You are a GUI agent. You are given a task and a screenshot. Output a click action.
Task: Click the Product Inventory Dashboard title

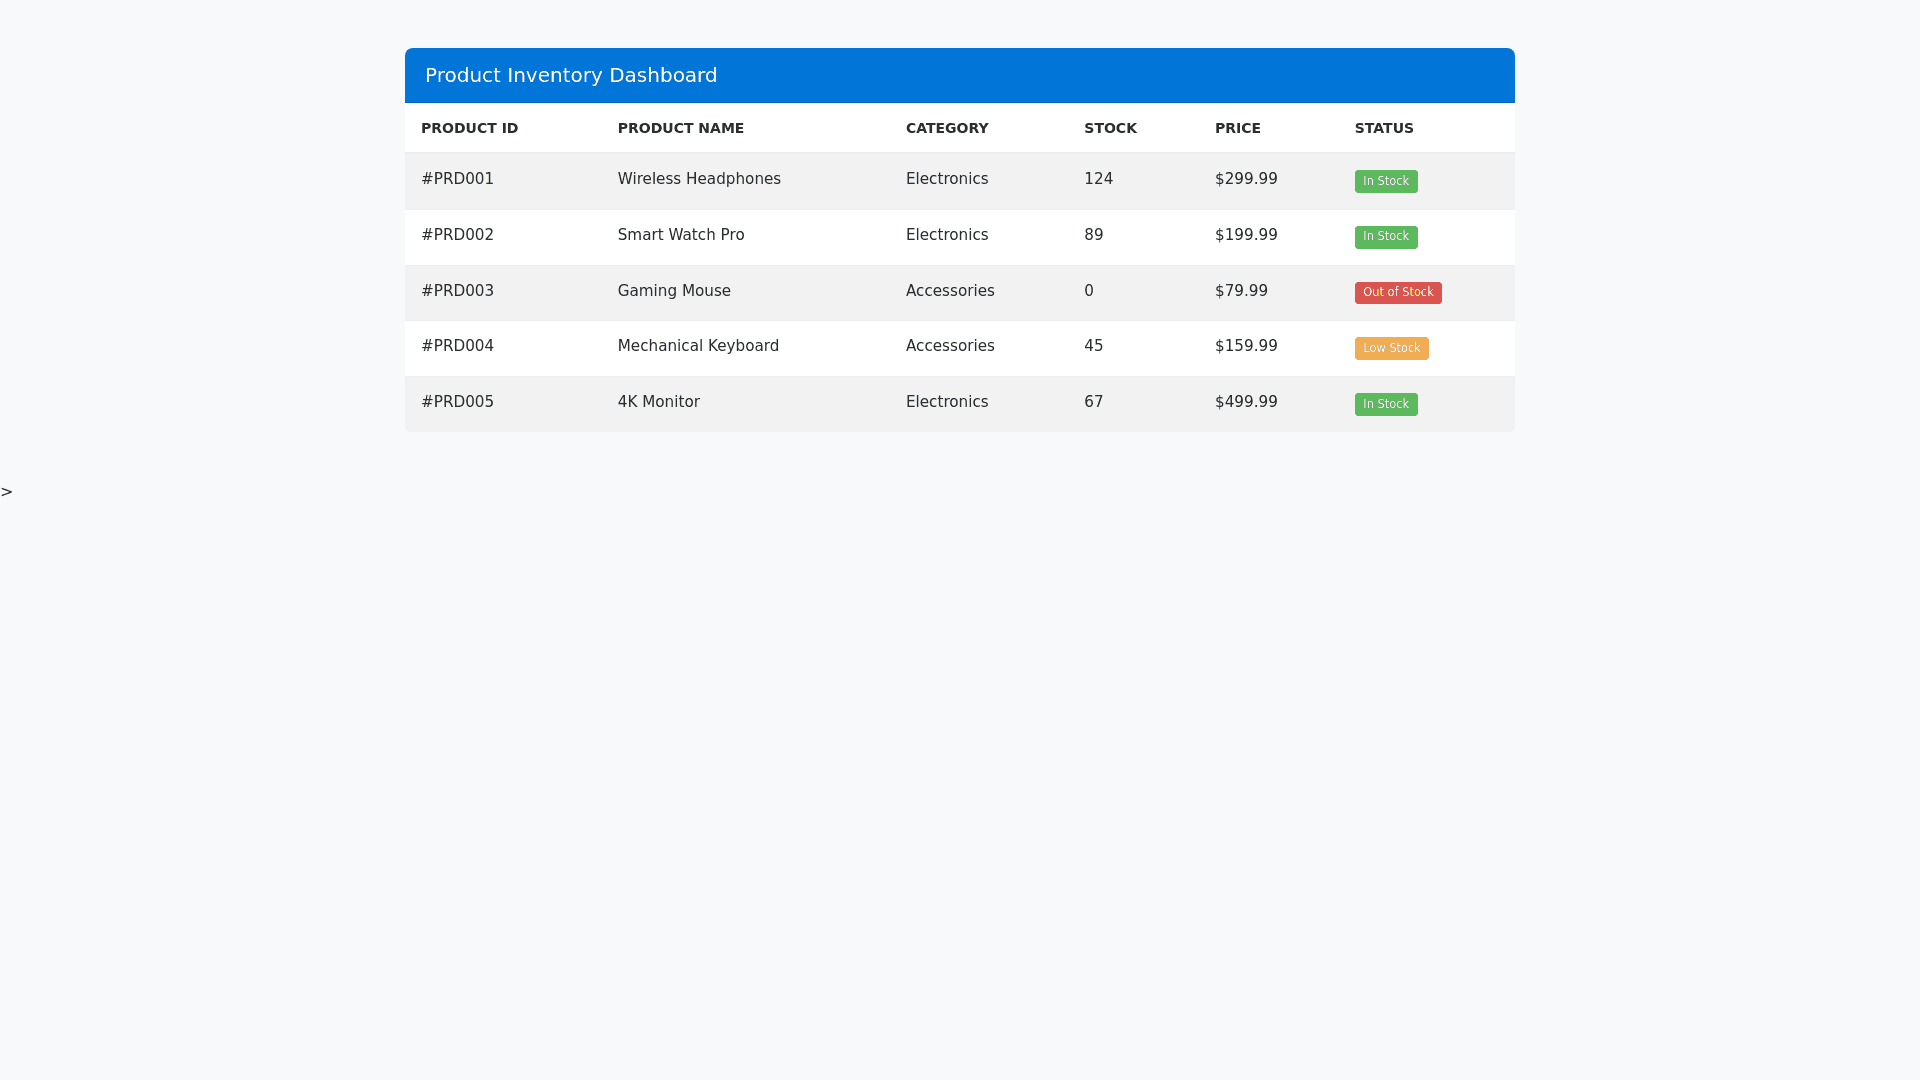(x=571, y=75)
